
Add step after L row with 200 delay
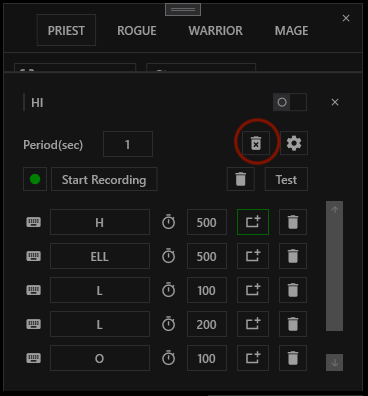(x=253, y=324)
